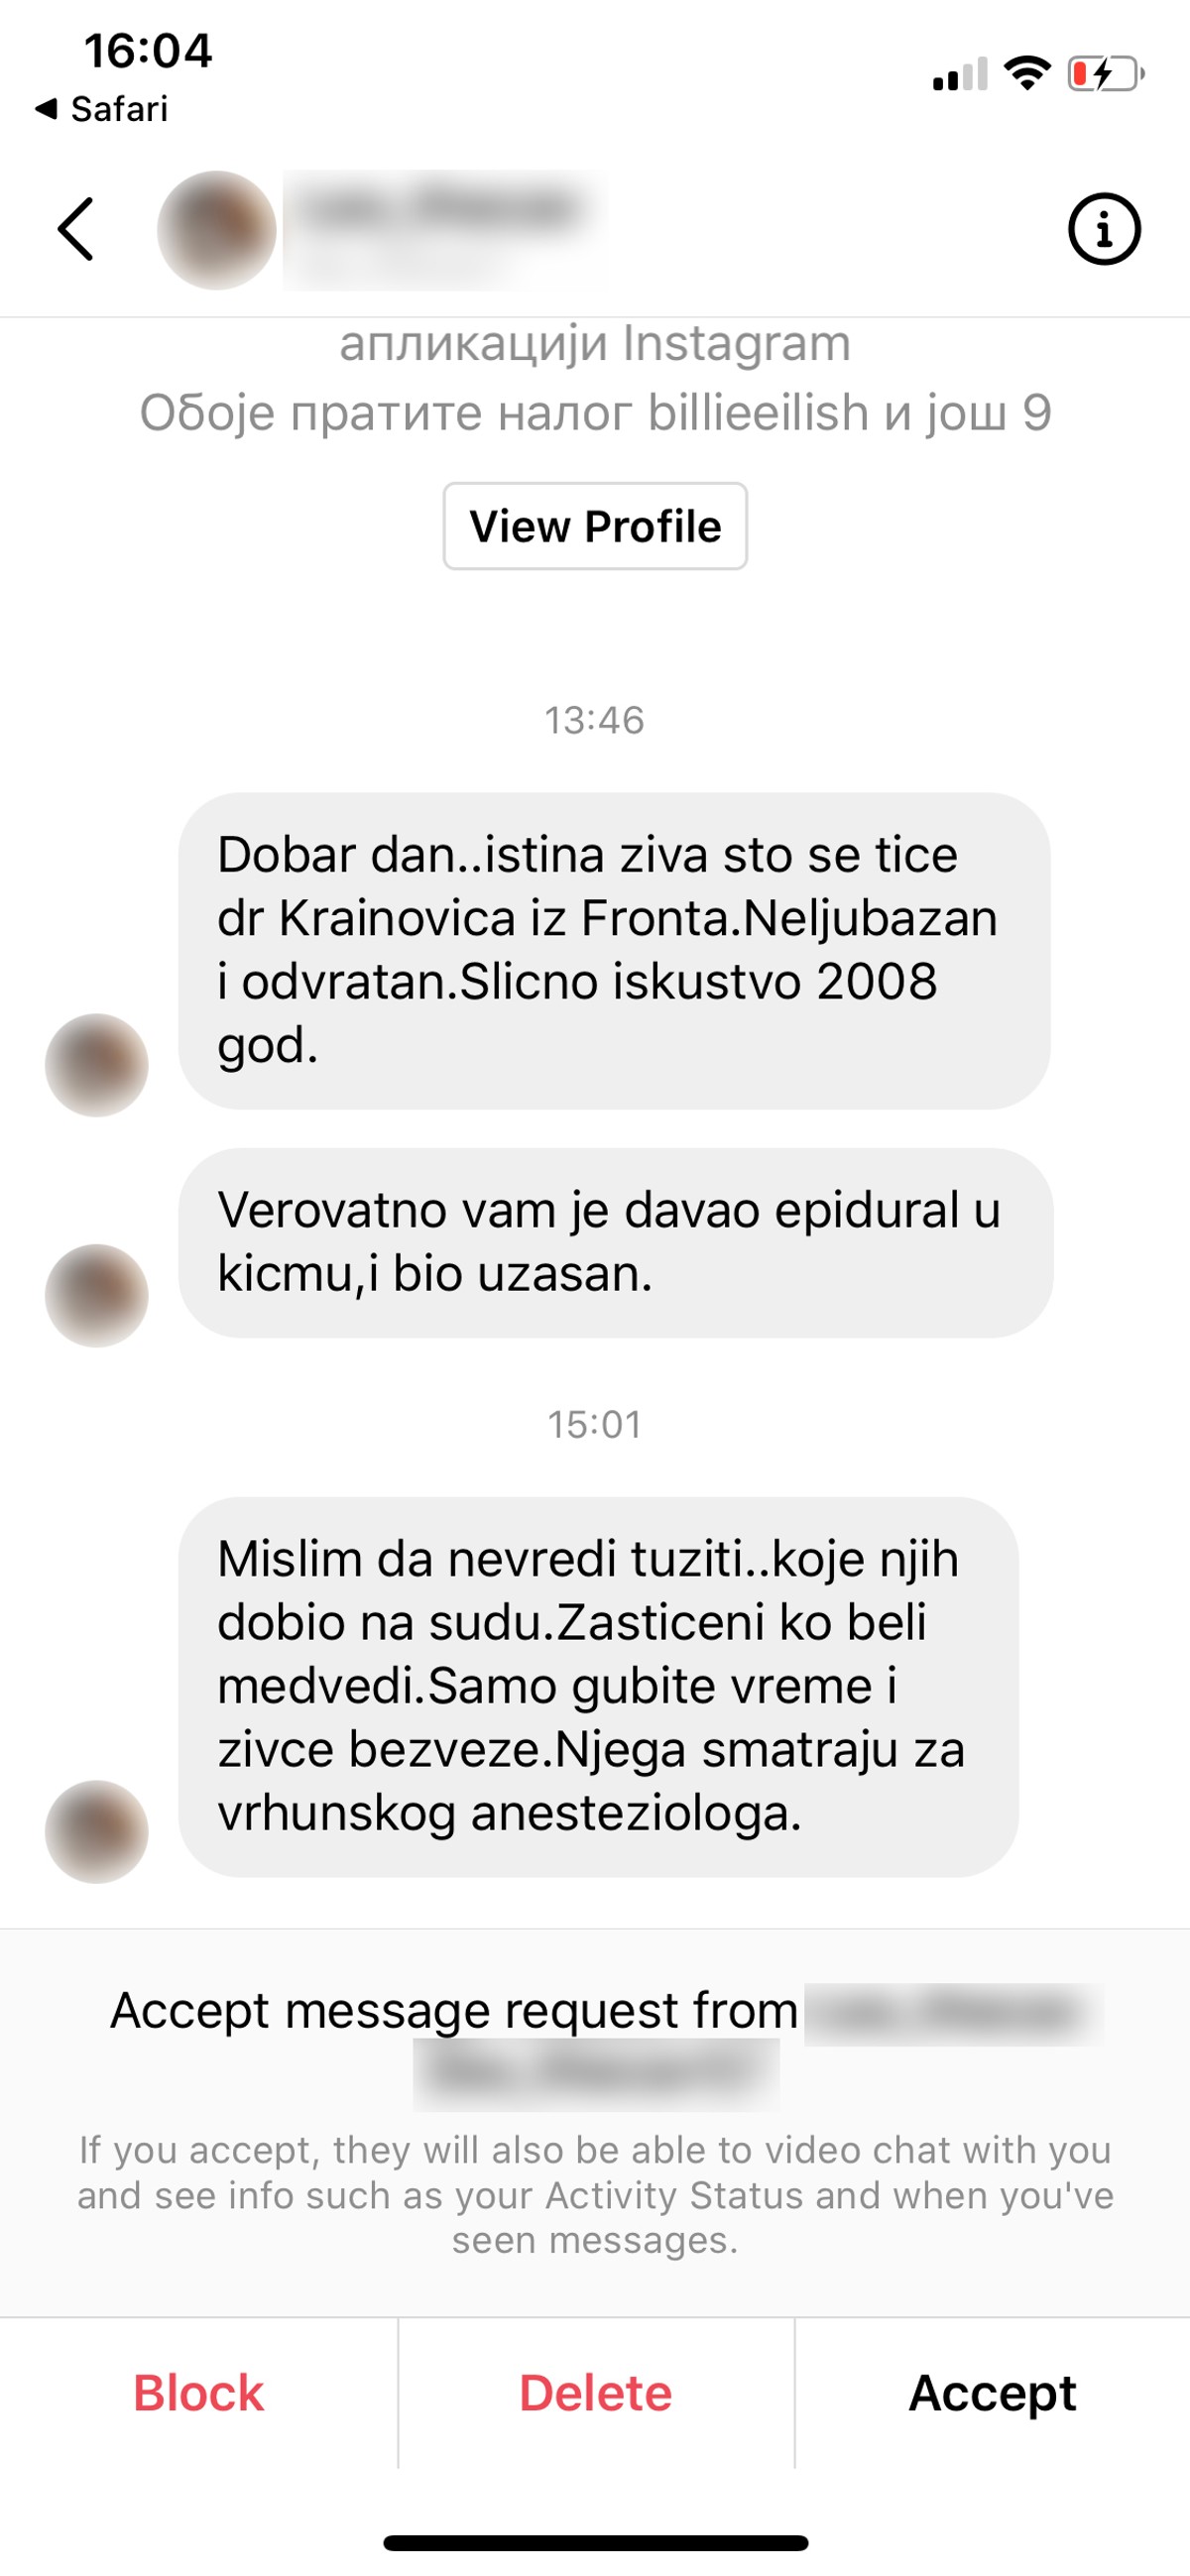
Task: Tap avatar beside 'Dobar dan' message
Action: tap(96, 1065)
